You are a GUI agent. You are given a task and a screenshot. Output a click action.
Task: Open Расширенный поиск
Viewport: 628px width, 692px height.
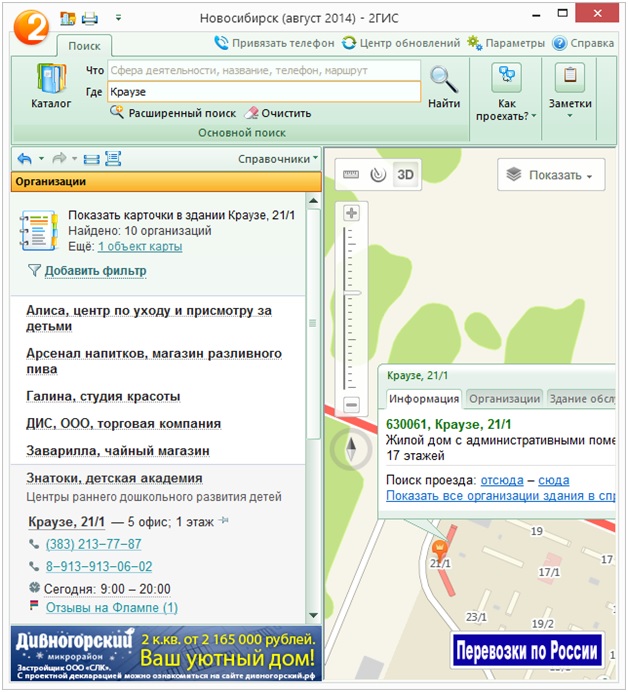pyautogui.click(x=173, y=113)
